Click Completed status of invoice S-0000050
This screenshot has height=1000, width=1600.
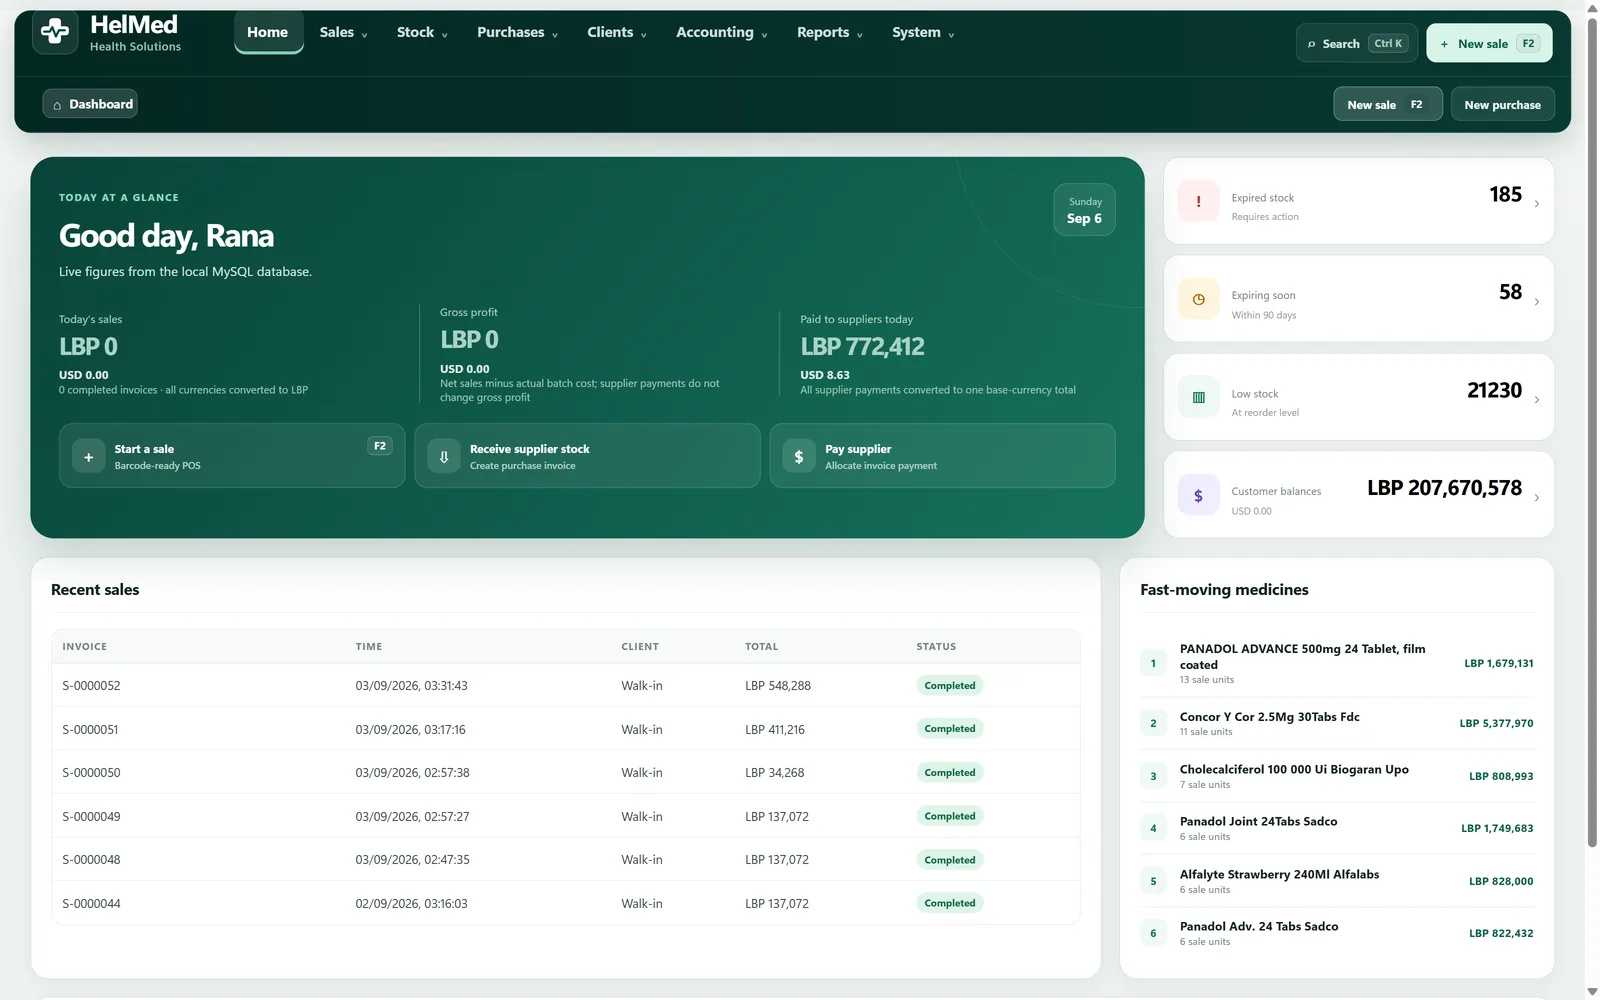coord(949,772)
